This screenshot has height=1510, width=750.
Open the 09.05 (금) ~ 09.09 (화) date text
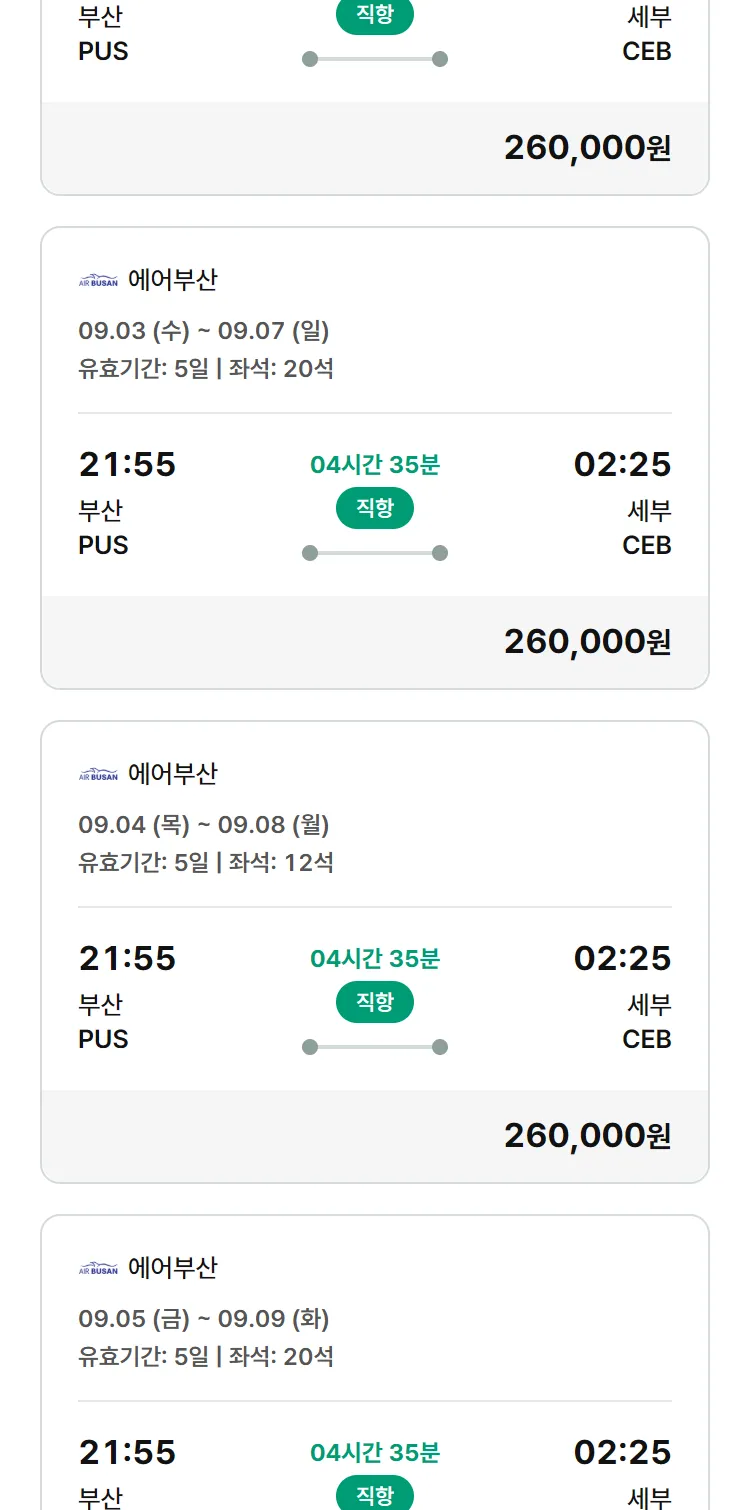tap(204, 1318)
